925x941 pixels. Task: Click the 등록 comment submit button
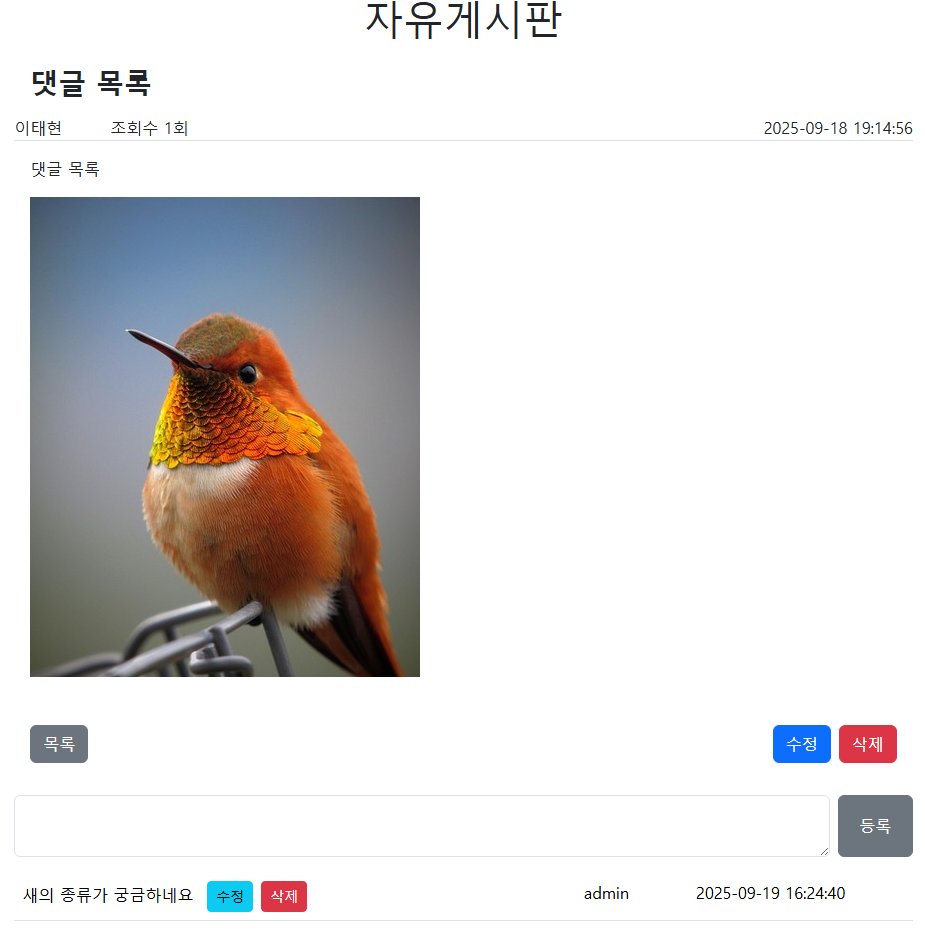(x=875, y=826)
